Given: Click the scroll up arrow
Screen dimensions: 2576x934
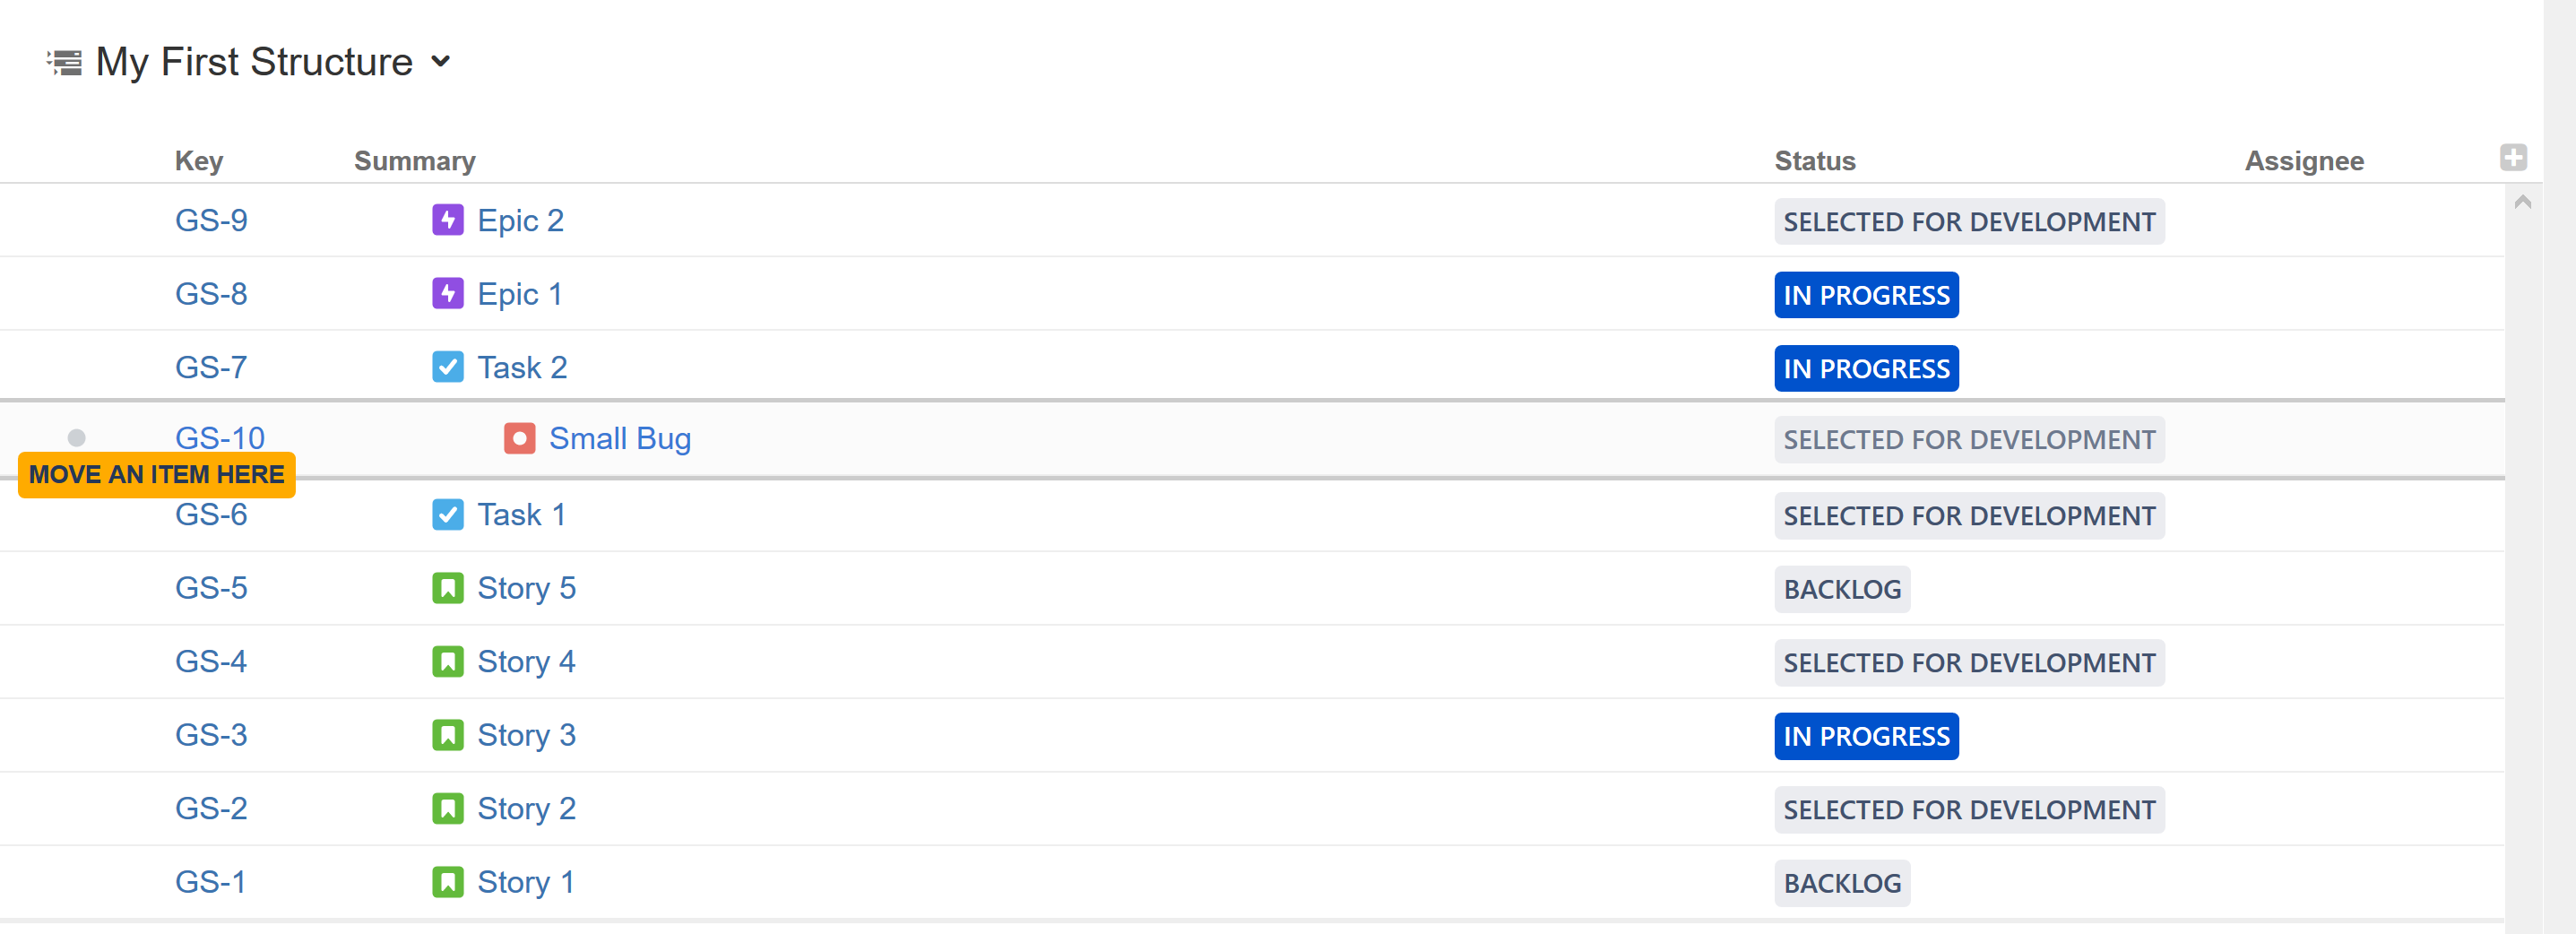Looking at the screenshot, I should pyautogui.click(x=2522, y=203).
